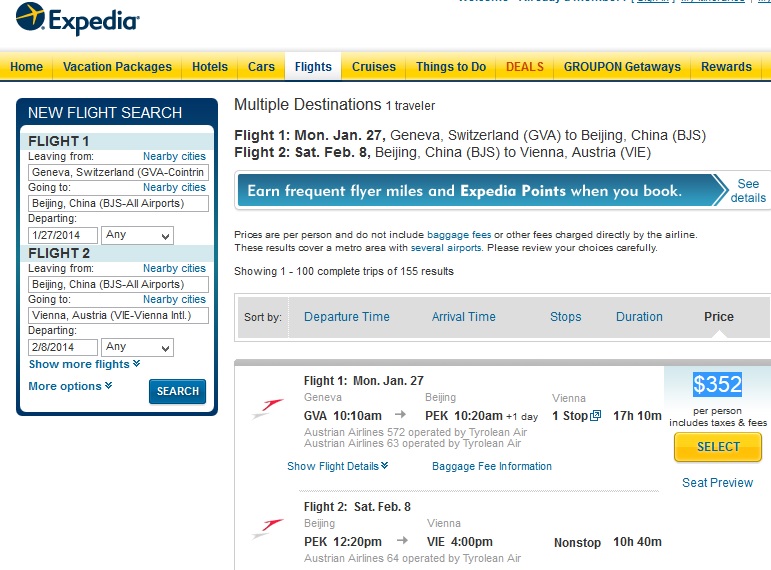Open Baggage Fee Information link
The image size is (771, 570).
[x=492, y=466]
